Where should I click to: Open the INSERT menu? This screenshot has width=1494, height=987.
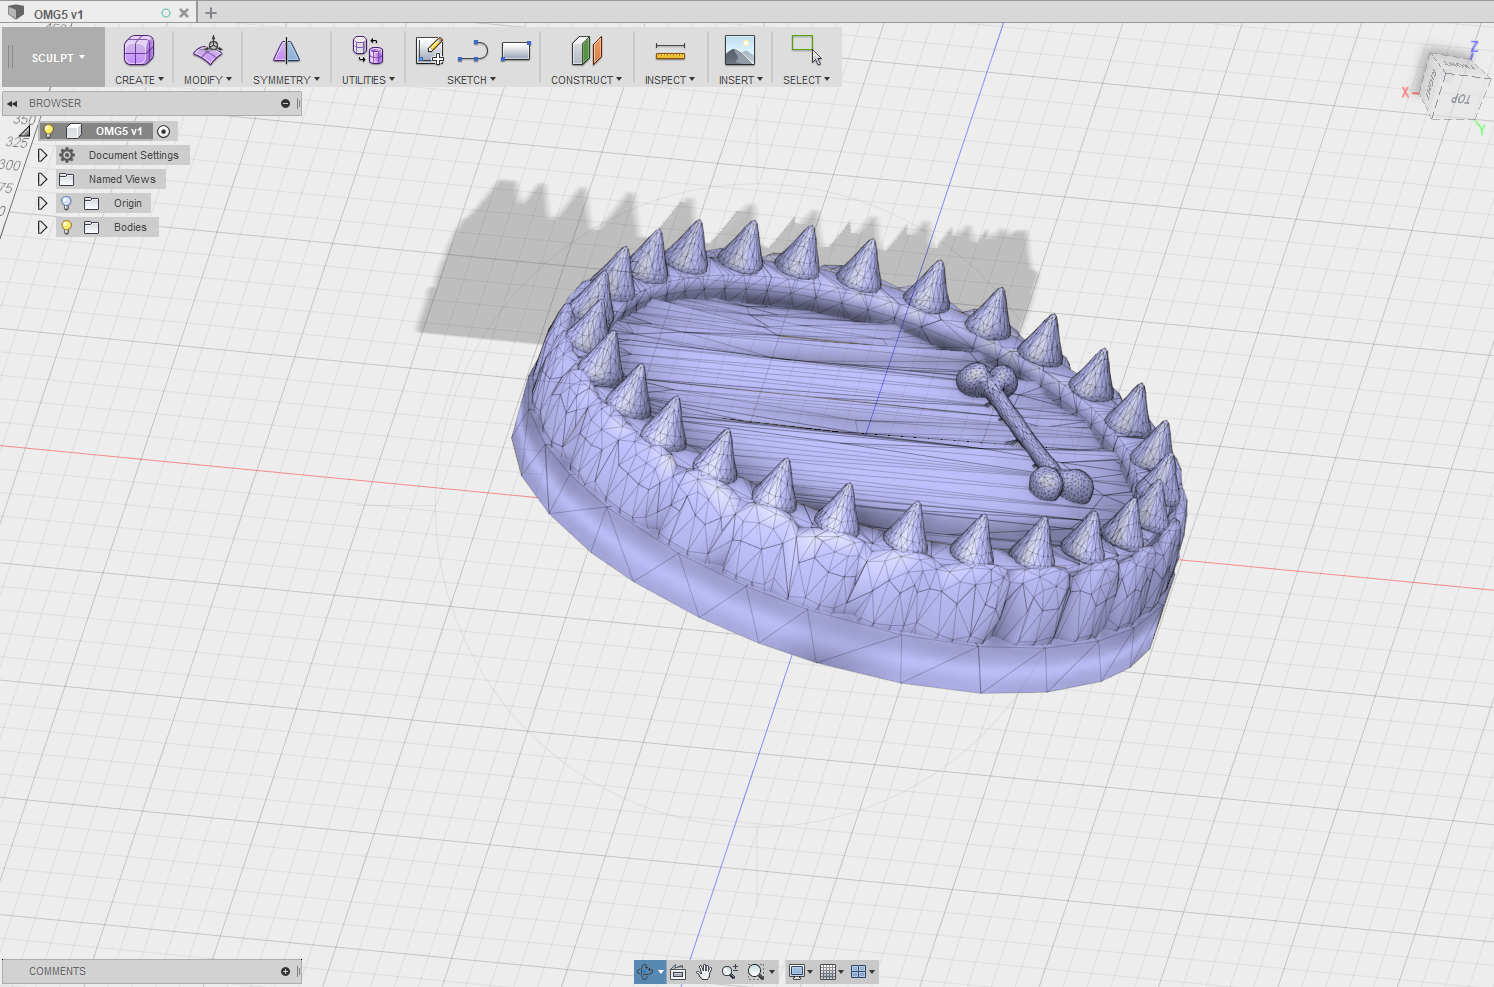pos(741,80)
